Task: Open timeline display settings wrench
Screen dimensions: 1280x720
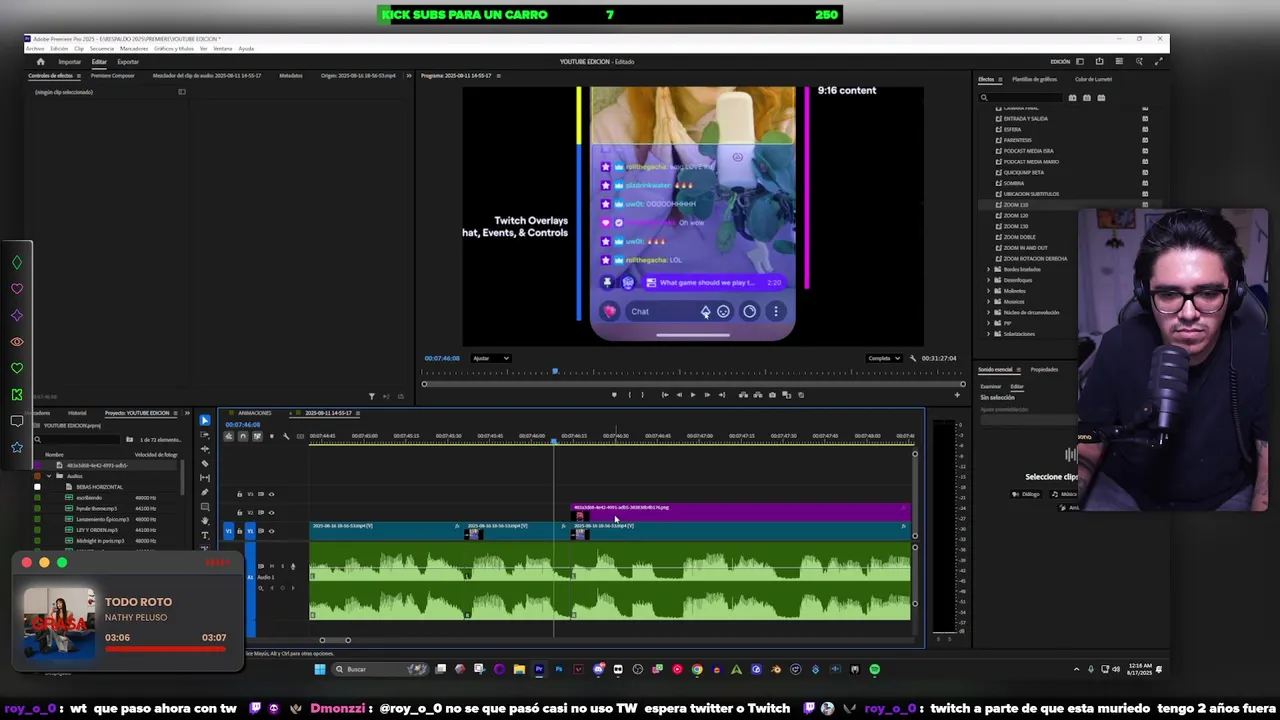Action: [286, 436]
